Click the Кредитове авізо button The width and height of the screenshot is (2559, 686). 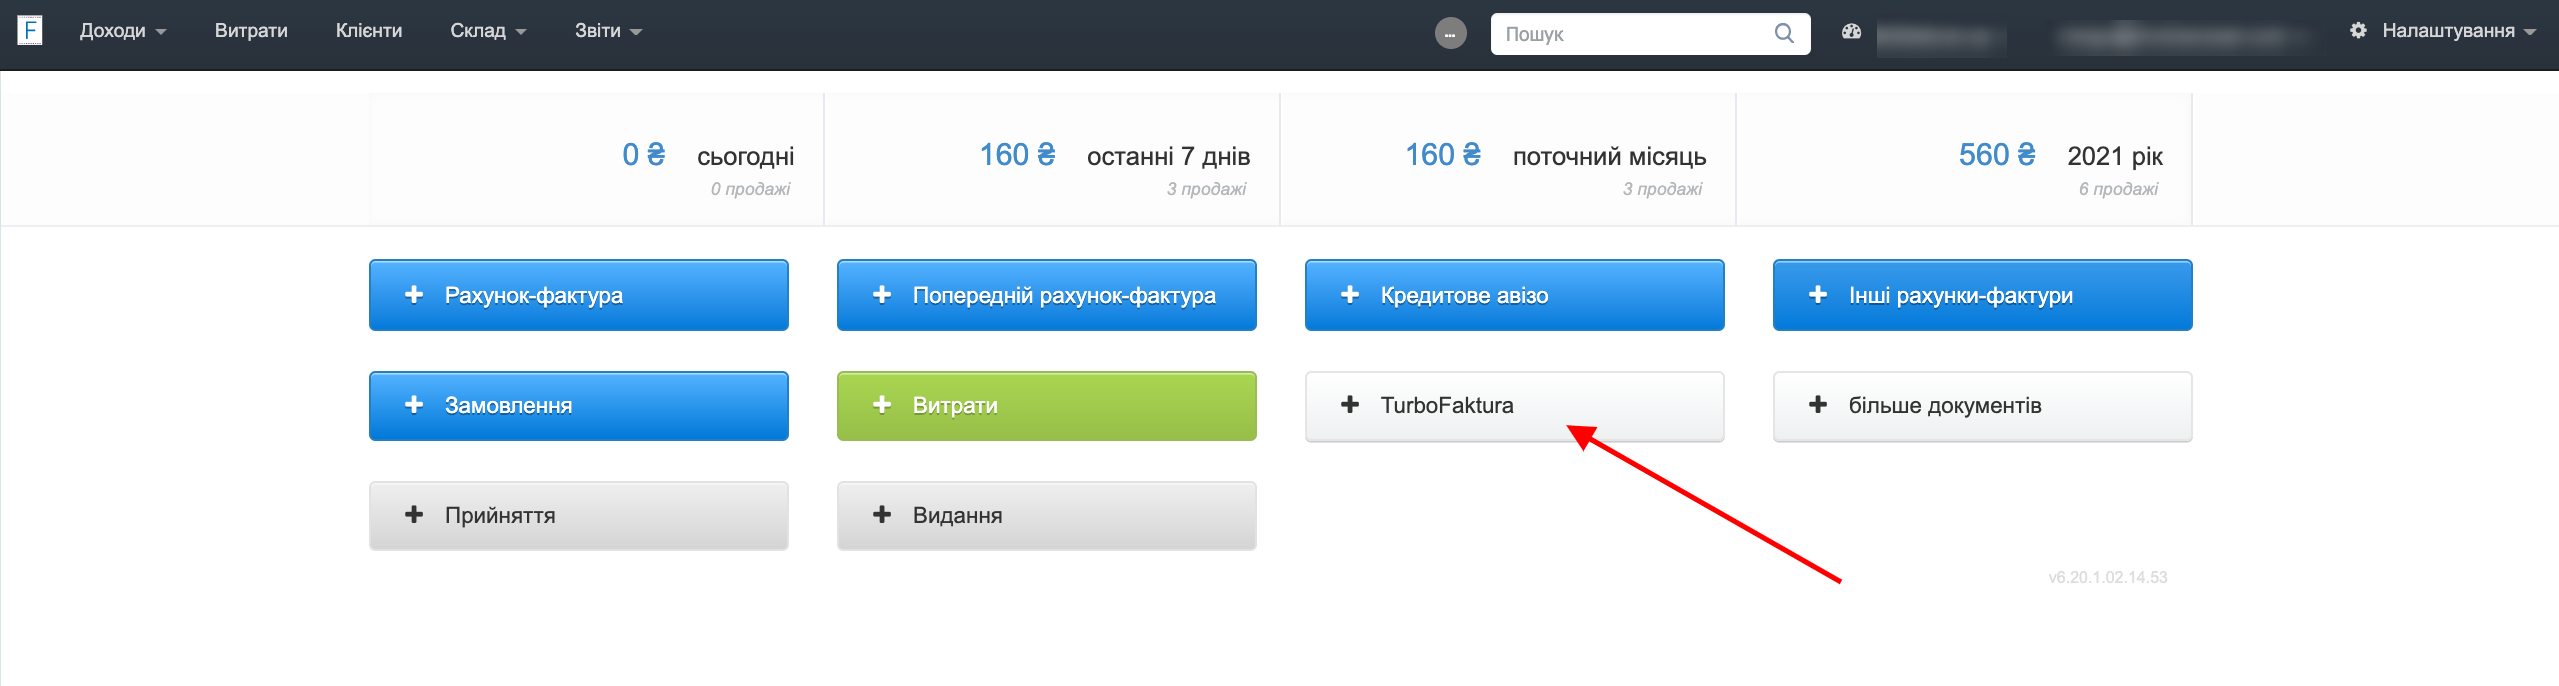[1514, 295]
